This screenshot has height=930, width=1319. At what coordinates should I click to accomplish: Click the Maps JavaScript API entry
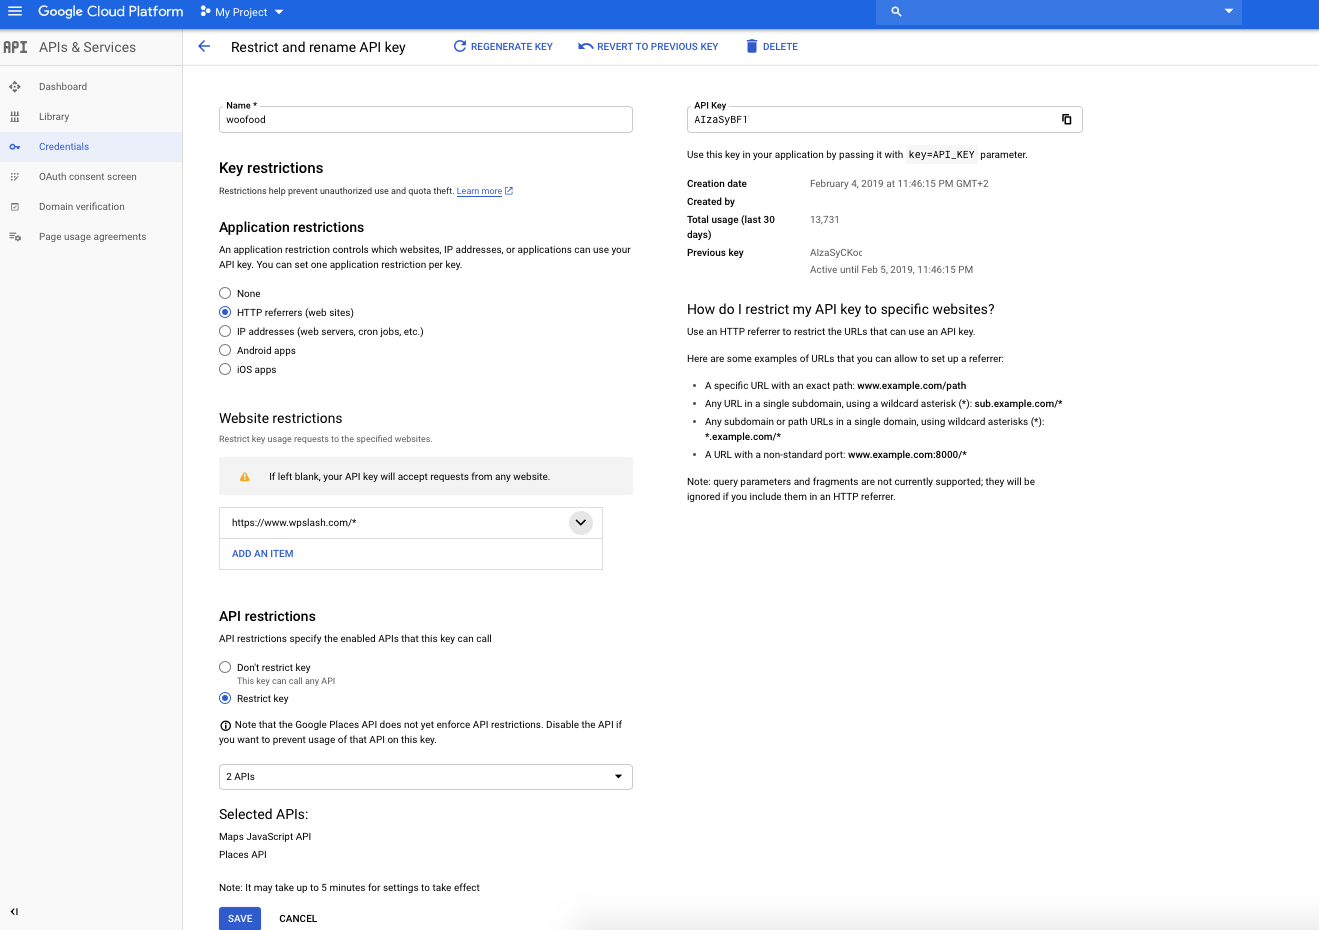tap(265, 837)
